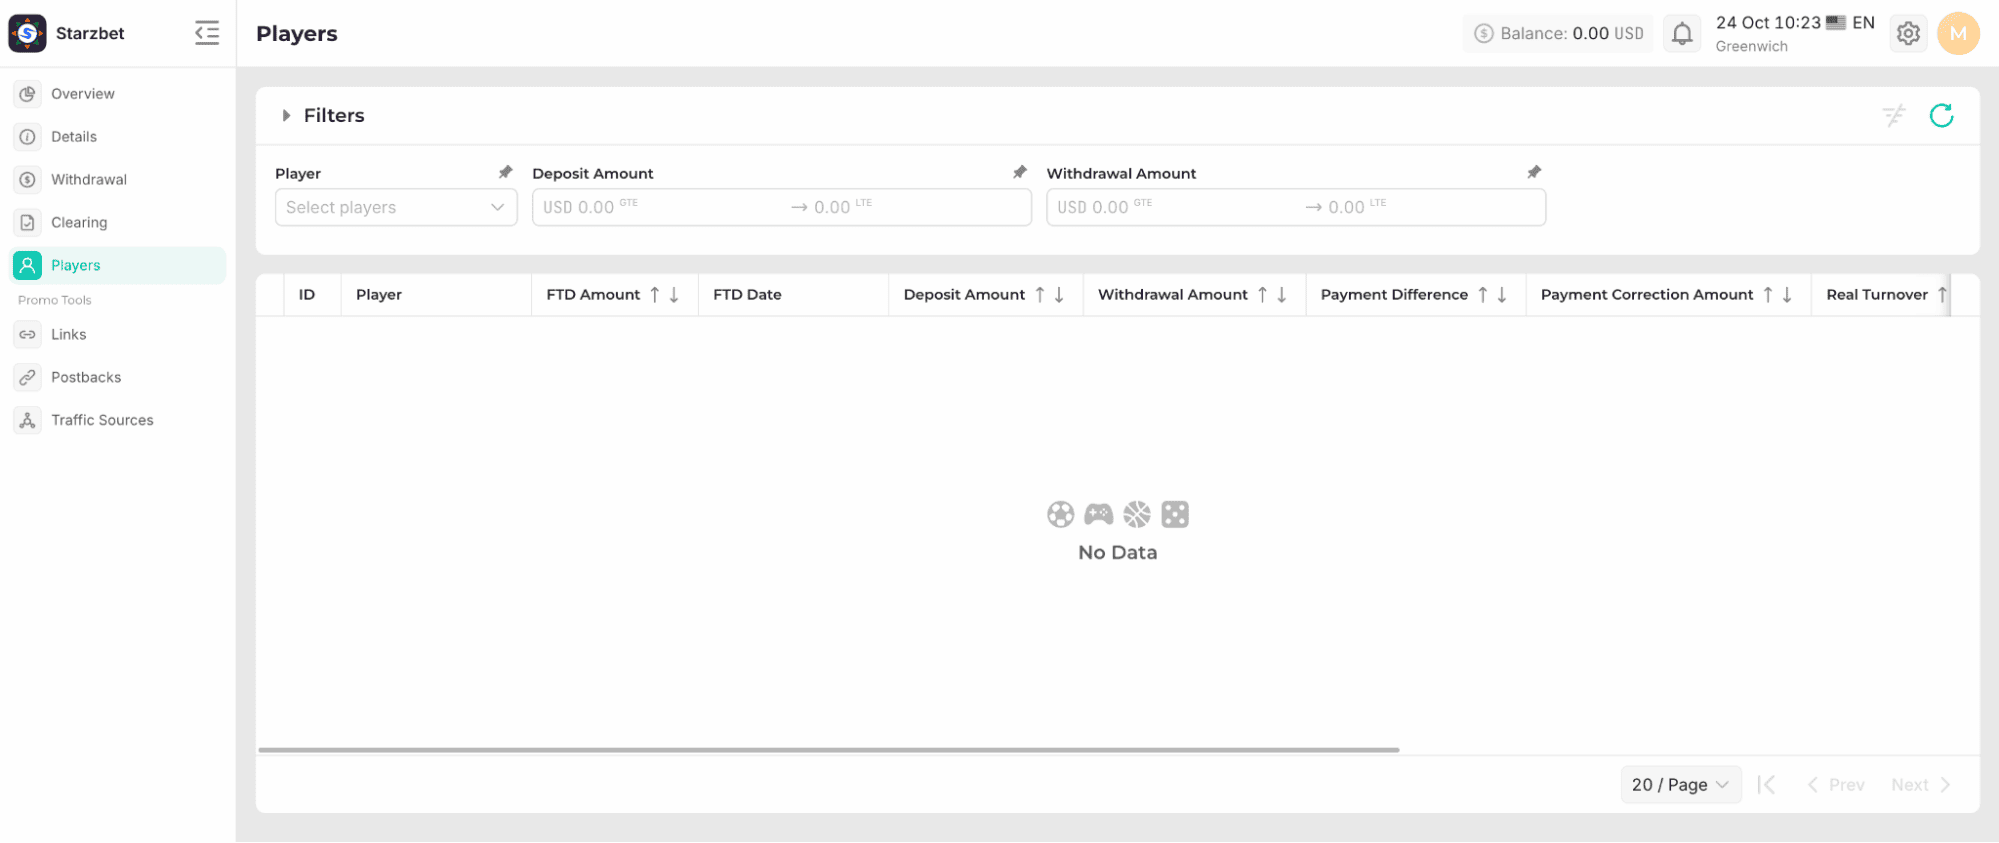Sort Deposit Amount column descending

click(x=1059, y=295)
